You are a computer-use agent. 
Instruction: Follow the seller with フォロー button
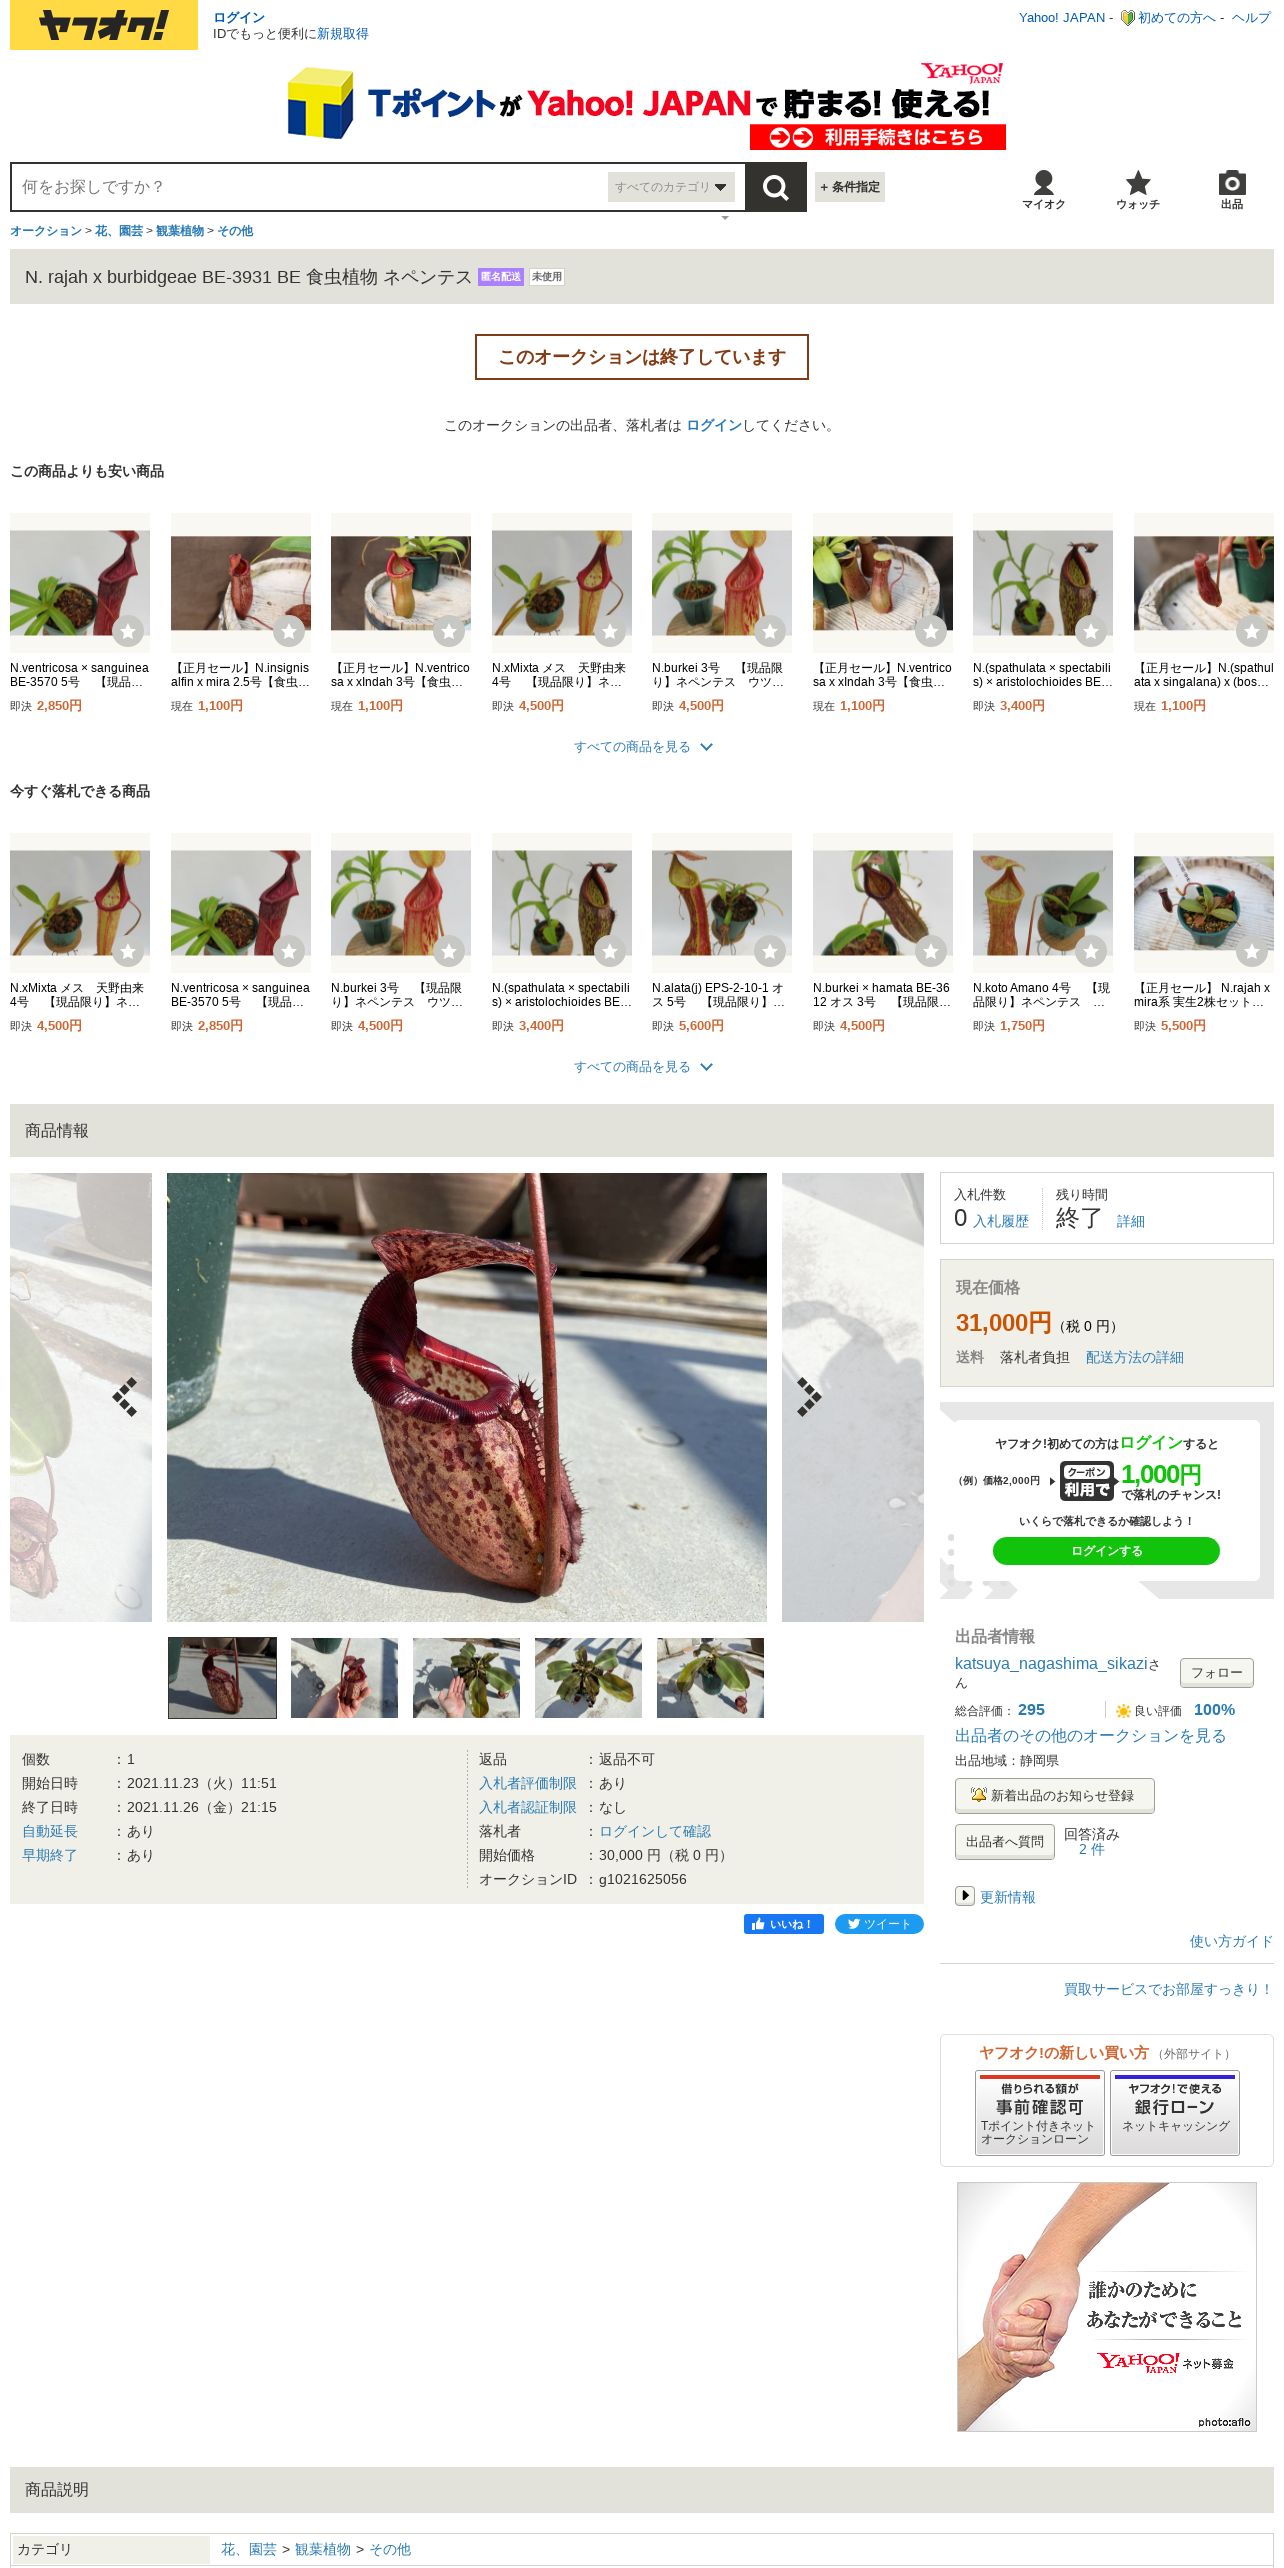click(1216, 1672)
